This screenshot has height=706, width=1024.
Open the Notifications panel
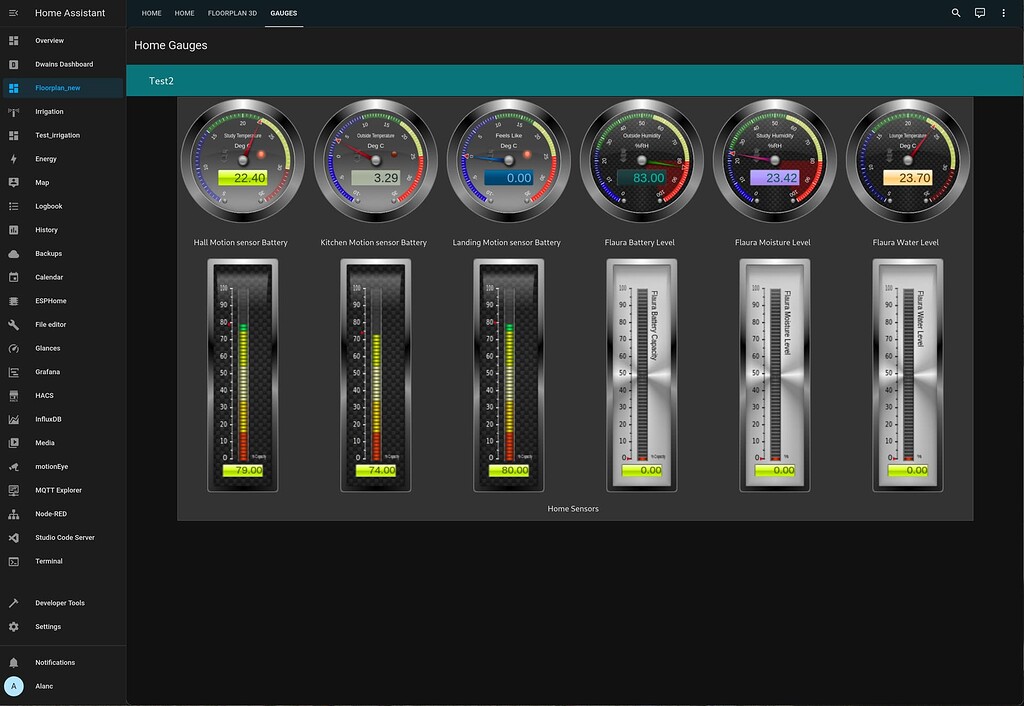(x=54, y=662)
